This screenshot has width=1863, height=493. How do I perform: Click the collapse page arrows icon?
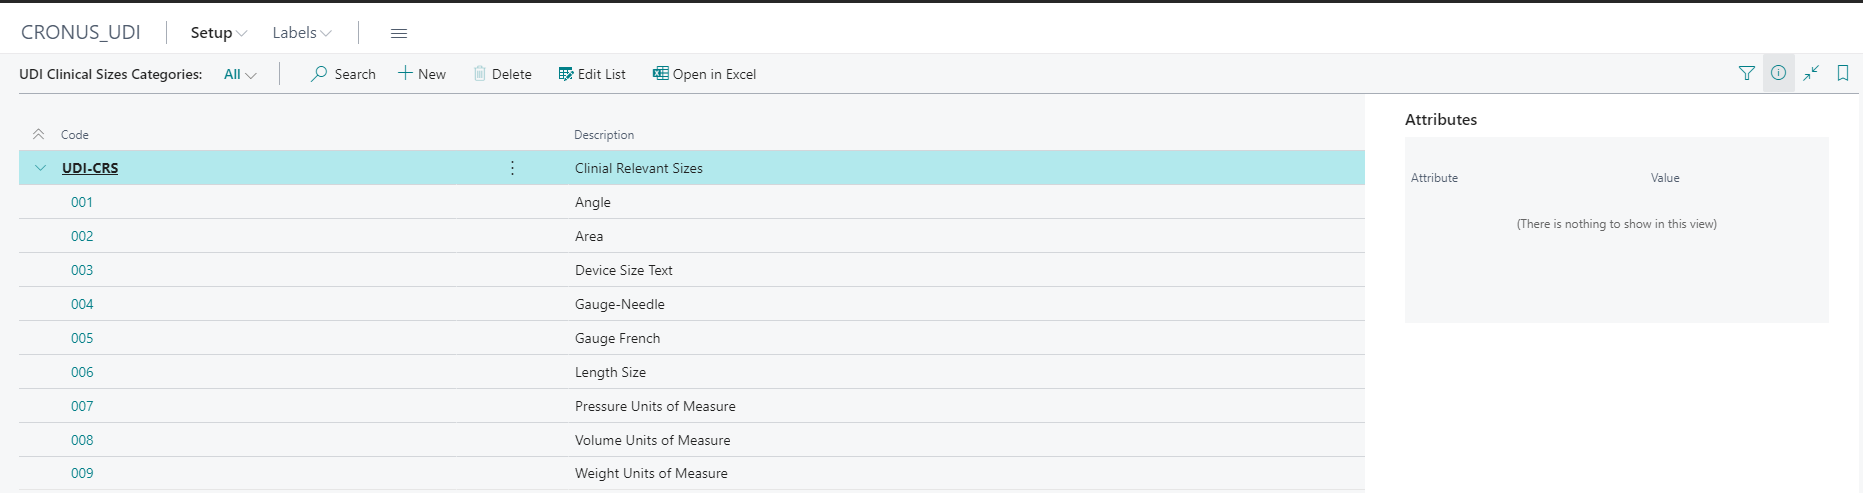[1811, 73]
